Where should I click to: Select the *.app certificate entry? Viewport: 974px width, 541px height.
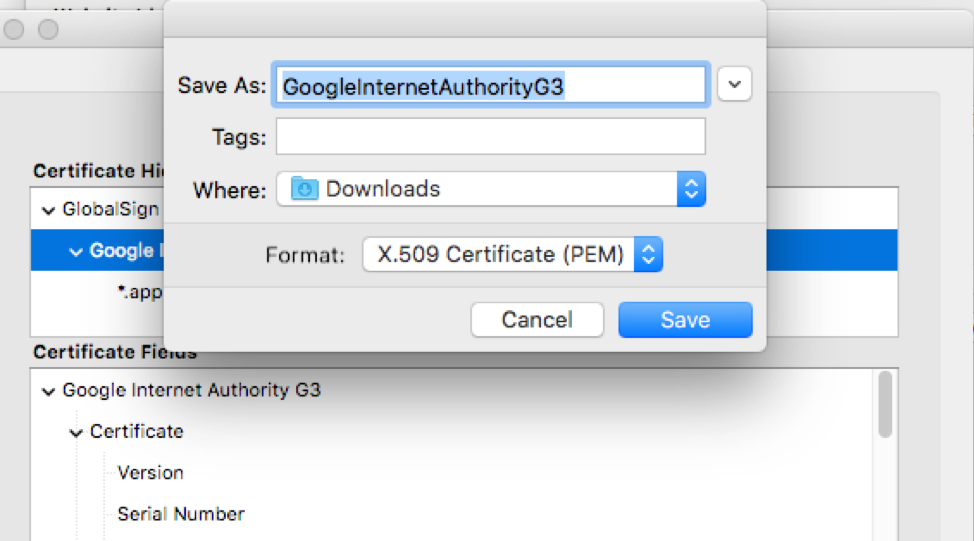coord(140,292)
